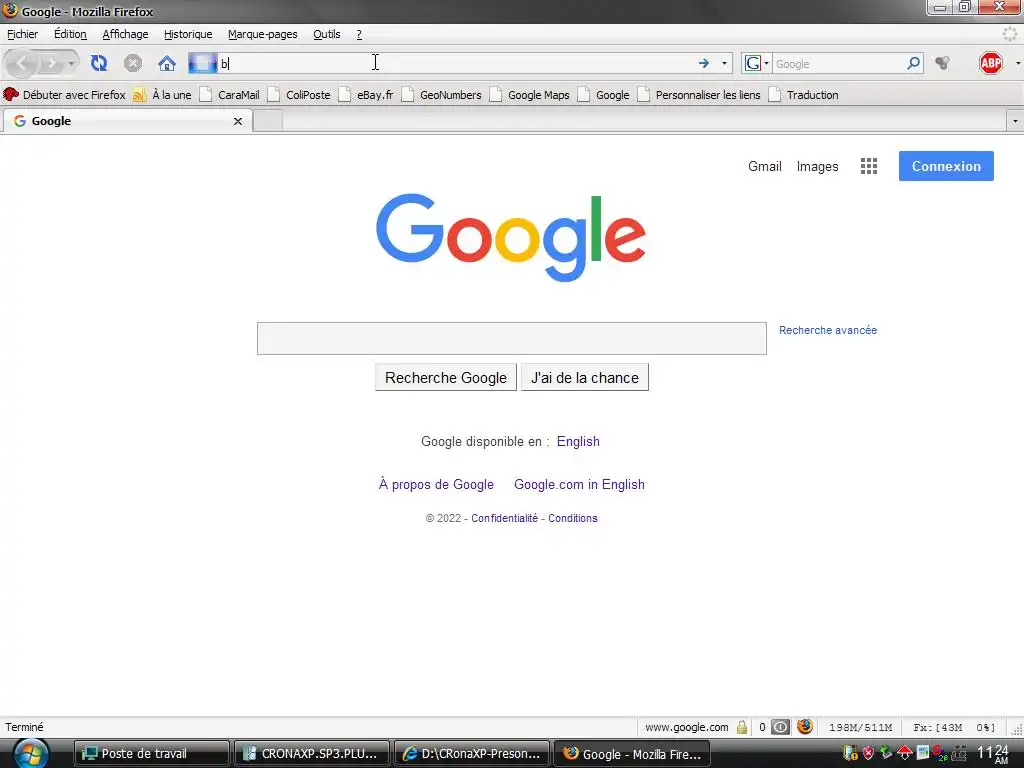Open the back/forward history dropdown
The image size is (1024, 768).
[71, 64]
